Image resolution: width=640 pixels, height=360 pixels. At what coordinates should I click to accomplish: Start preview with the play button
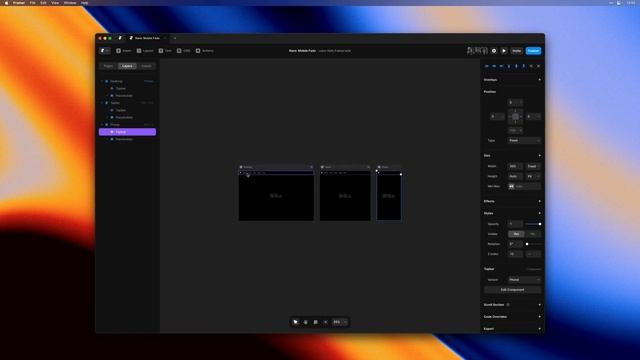(x=504, y=51)
